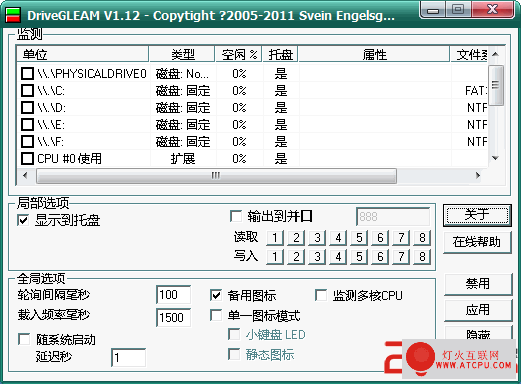The image size is (521, 384).
Task: Click the 关于 button
Action: [477, 215]
